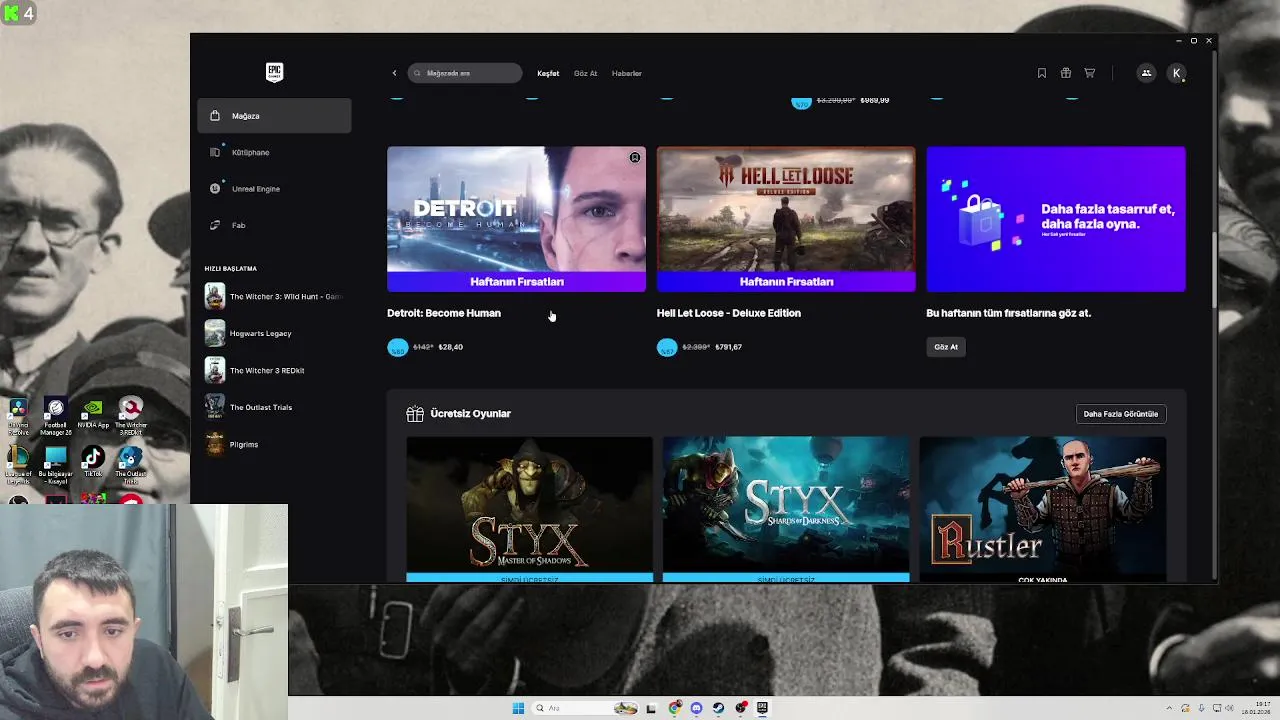Switch to the Keşfet tab
1280x720 pixels.
point(548,73)
